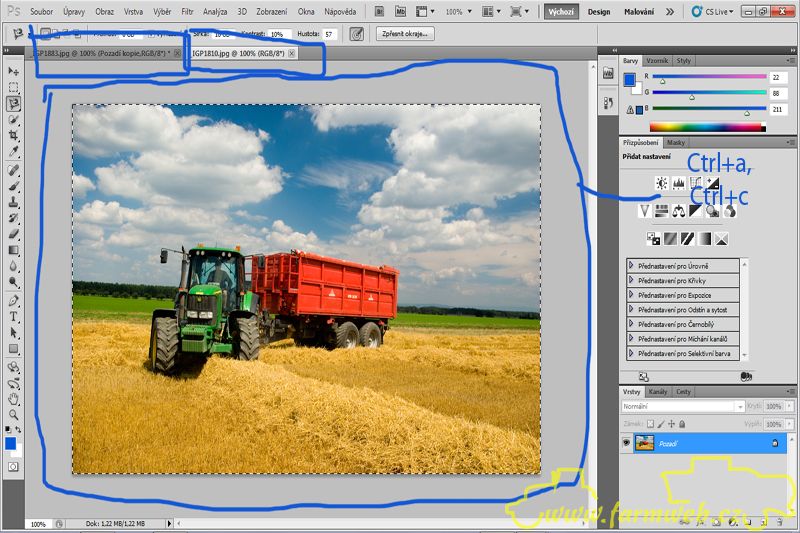The height and width of the screenshot is (533, 800).
Task: Click the foreground color swatch in toolbox
Action: tap(10, 443)
